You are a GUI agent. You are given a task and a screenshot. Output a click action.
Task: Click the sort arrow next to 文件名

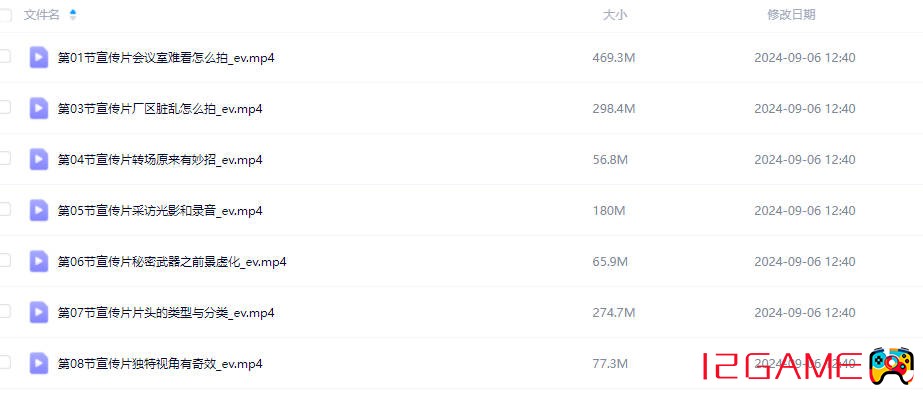(x=73, y=15)
